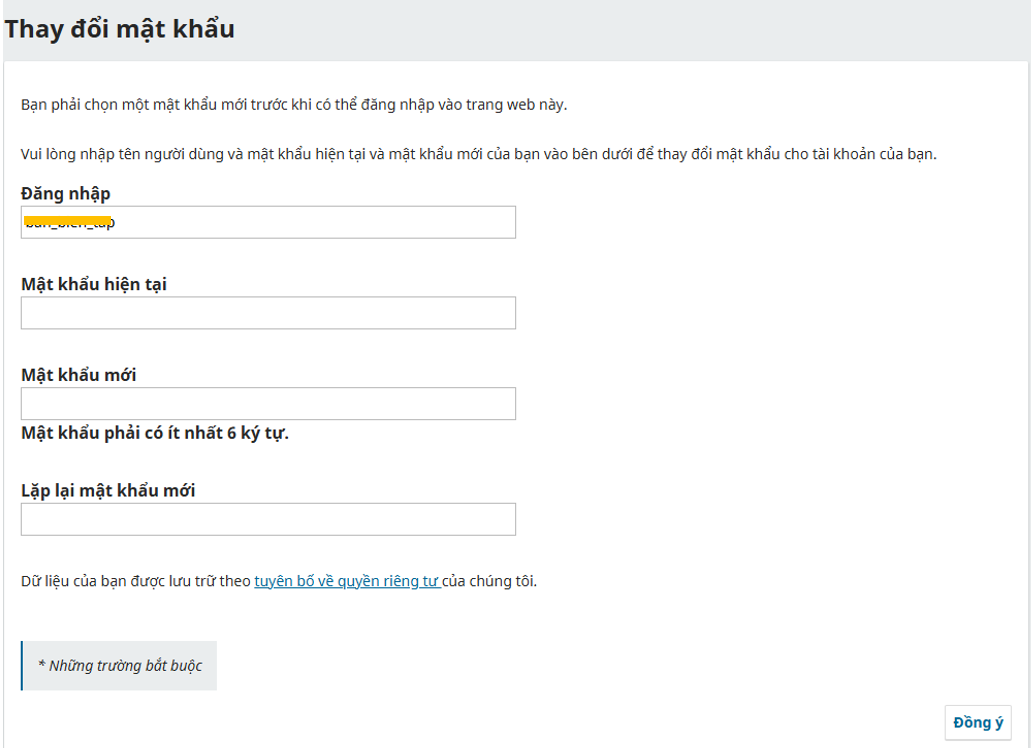This screenshot has height=752, width=1036.
Task: Click the blue vertical bar beside required-fields note
Action: coord(22,665)
